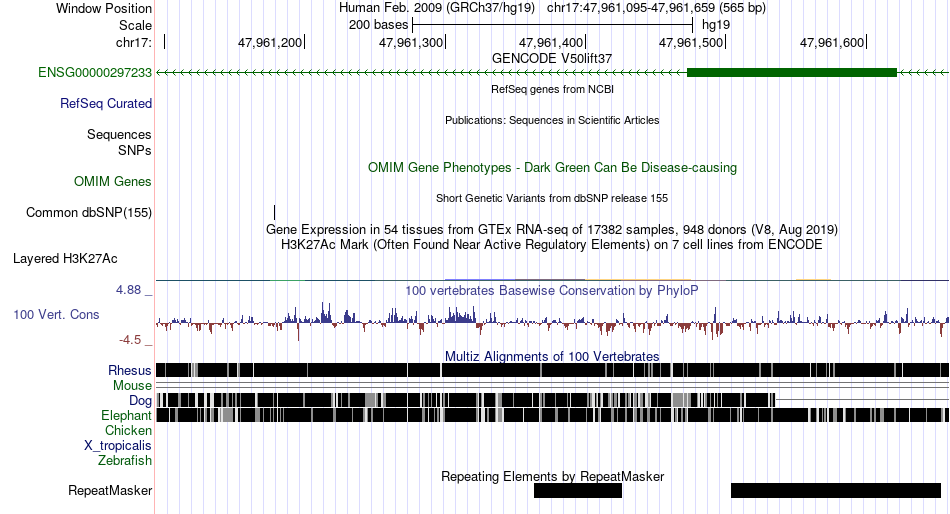The width and height of the screenshot is (950, 514).
Task: Select the Dog alignment row label
Action: click(140, 401)
